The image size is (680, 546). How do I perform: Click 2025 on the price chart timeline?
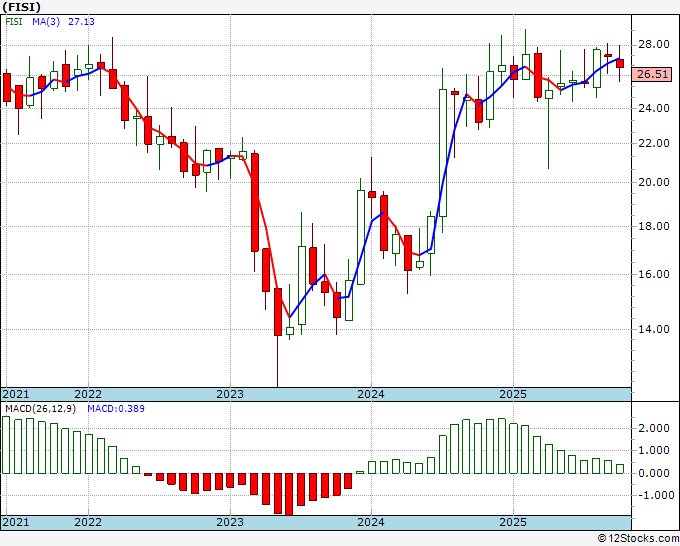click(x=513, y=394)
